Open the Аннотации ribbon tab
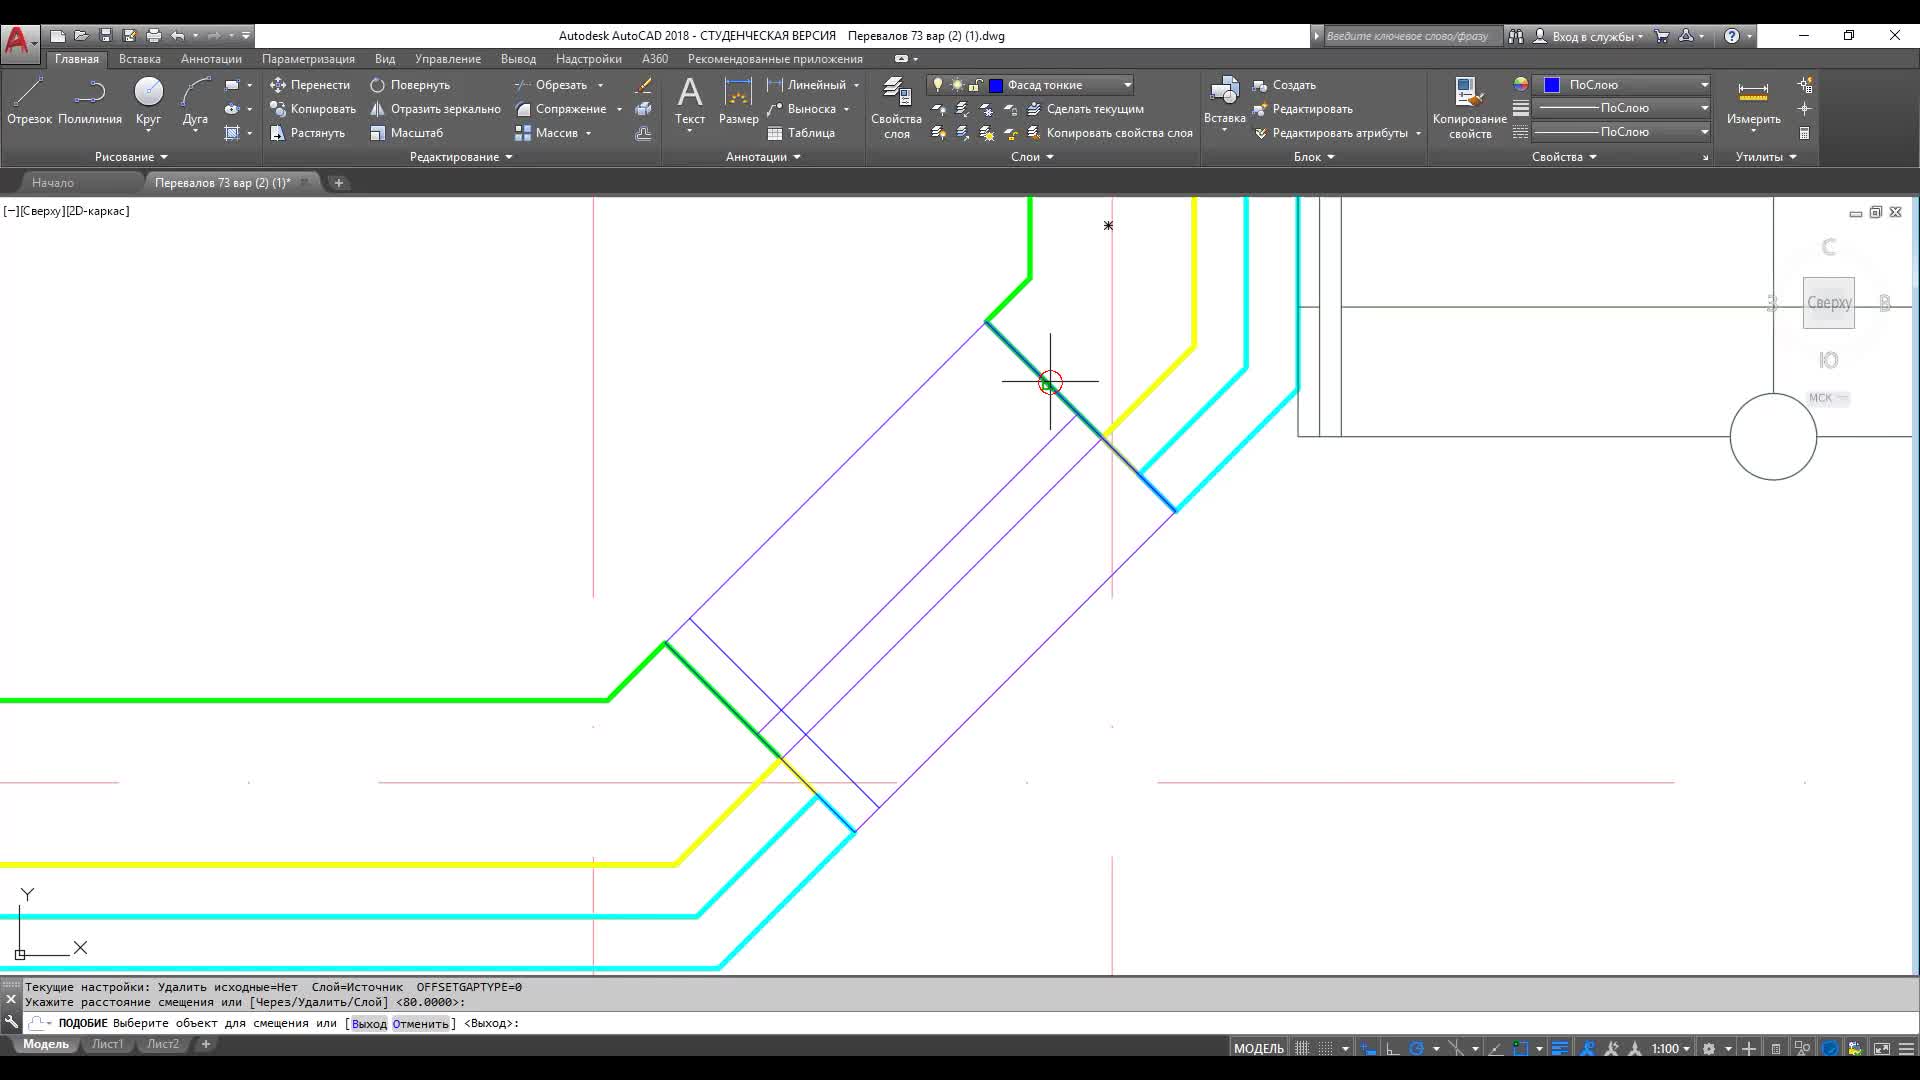Viewport: 1920px width, 1080px height. click(211, 59)
